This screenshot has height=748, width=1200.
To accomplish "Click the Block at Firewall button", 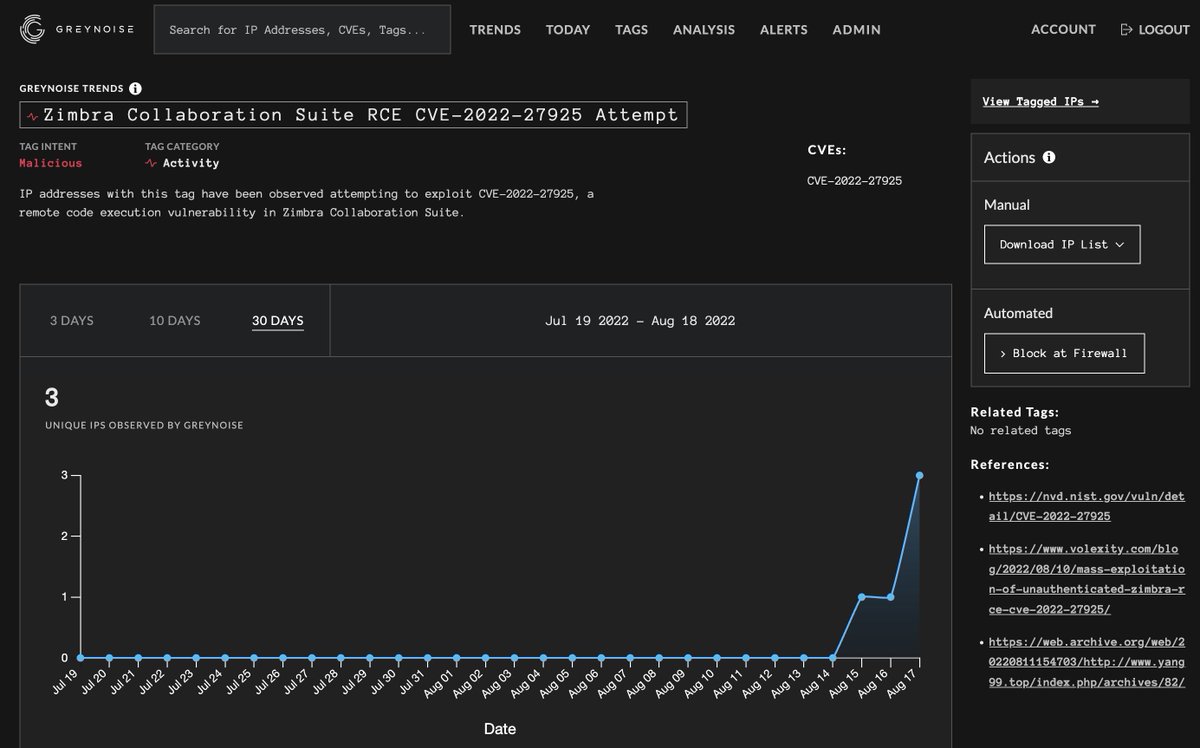I will pos(1064,353).
